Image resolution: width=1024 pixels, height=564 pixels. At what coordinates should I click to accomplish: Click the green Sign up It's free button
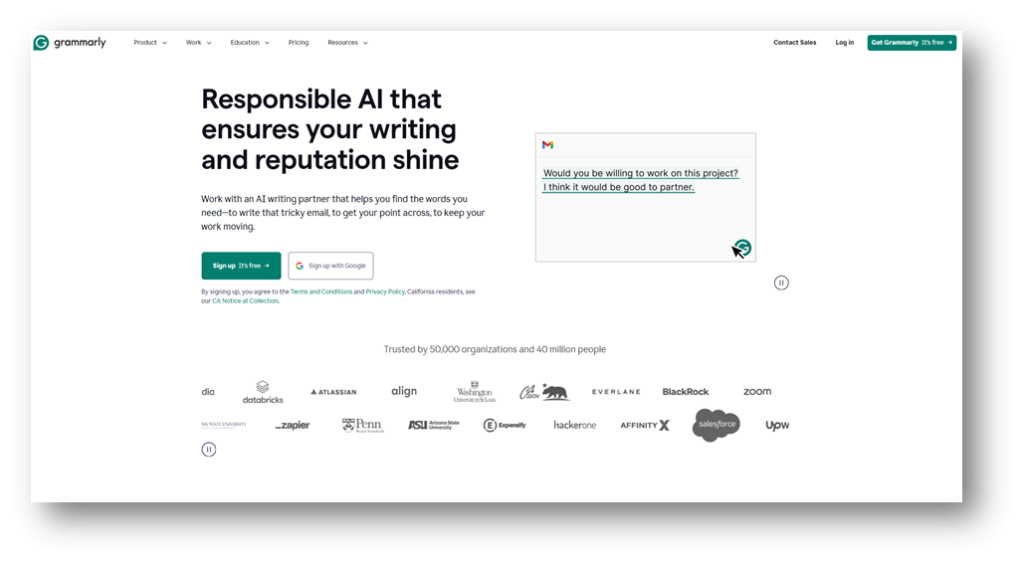click(241, 266)
